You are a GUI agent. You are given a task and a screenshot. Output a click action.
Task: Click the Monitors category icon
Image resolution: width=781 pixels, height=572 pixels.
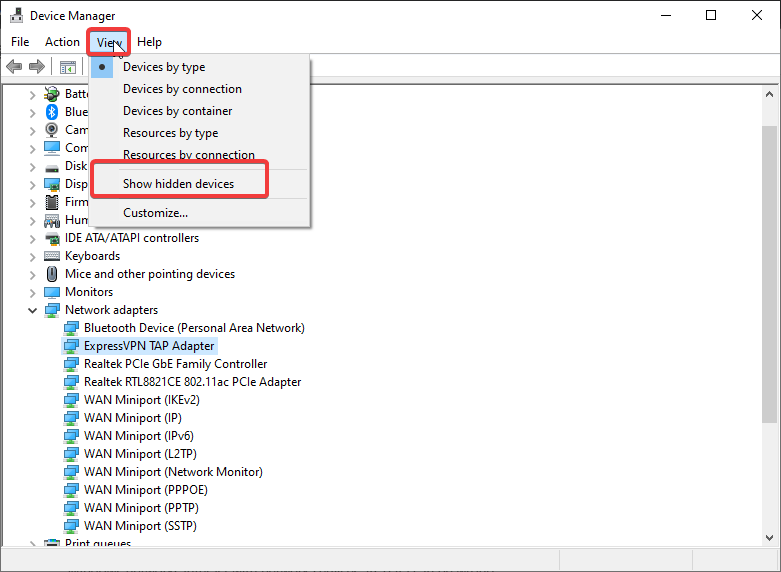tap(52, 292)
